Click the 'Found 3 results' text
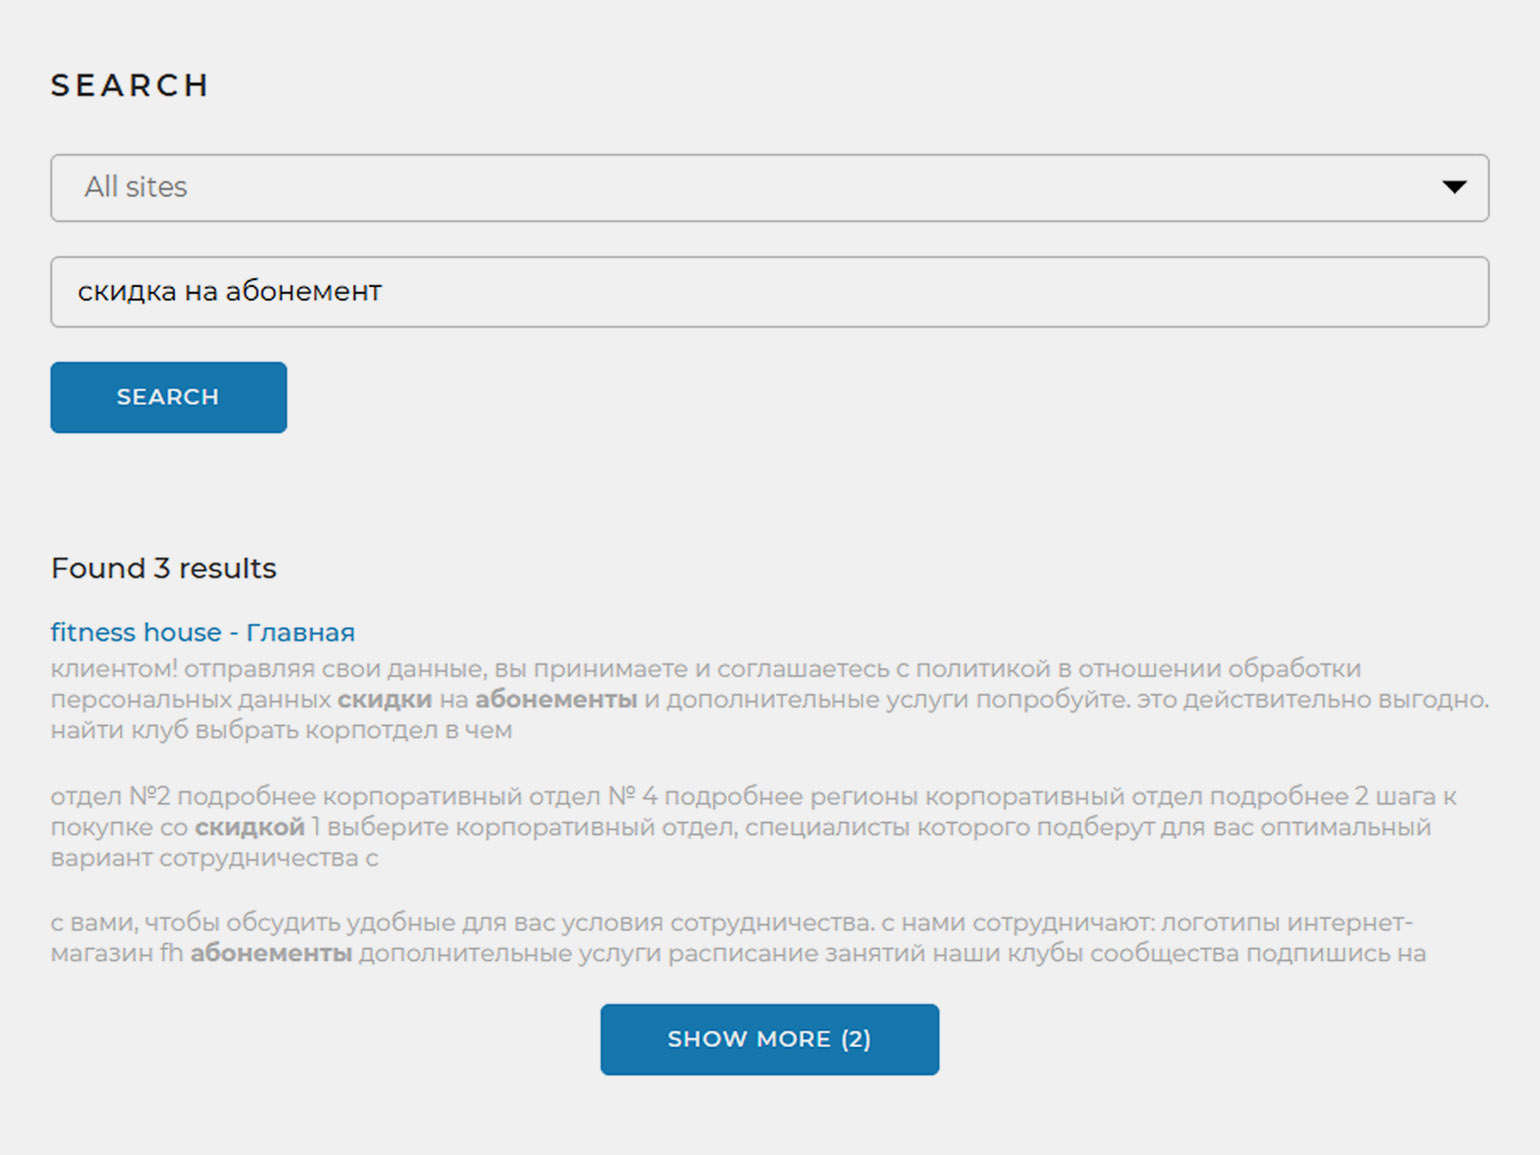1540x1155 pixels. (x=164, y=568)
